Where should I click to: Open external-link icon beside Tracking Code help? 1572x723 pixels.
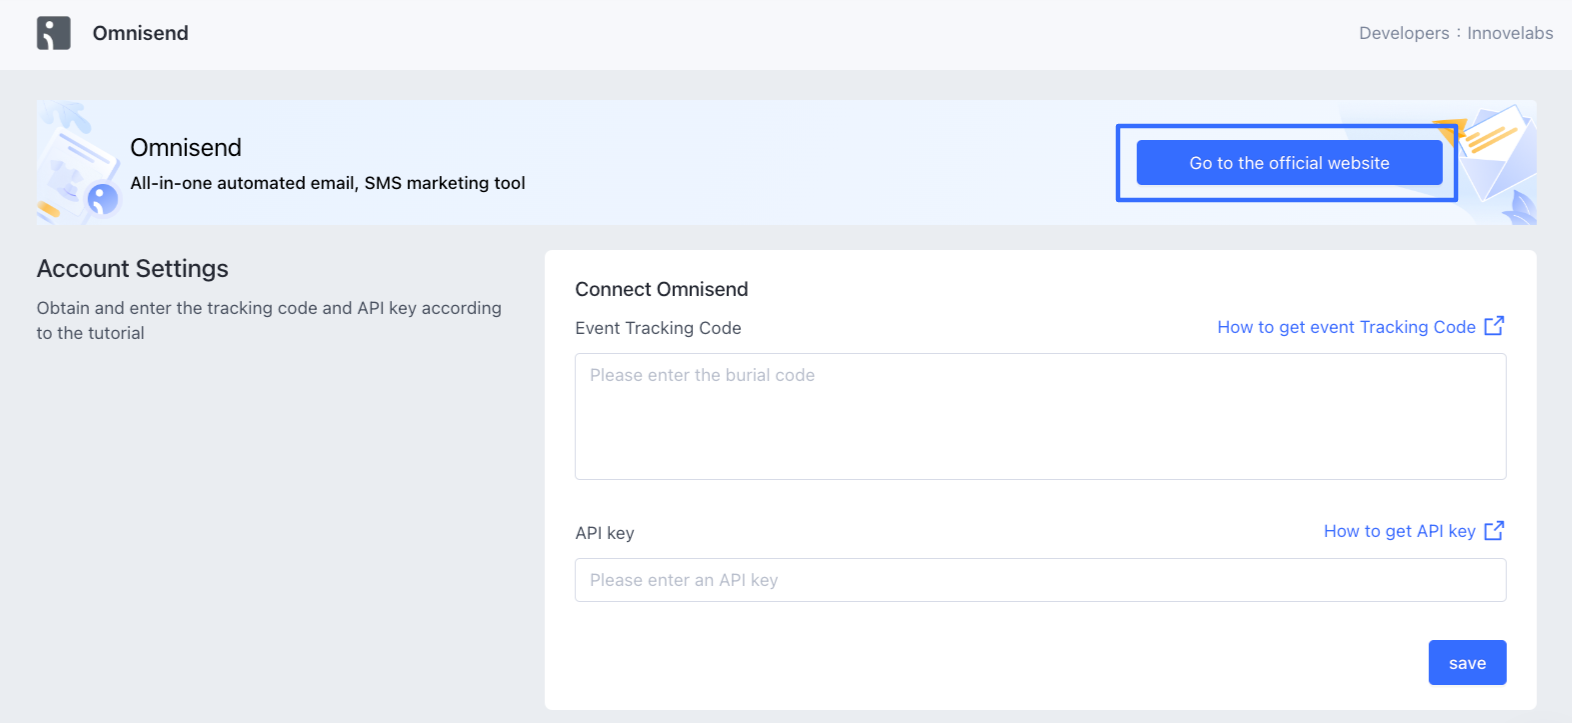click(1494, 326)
